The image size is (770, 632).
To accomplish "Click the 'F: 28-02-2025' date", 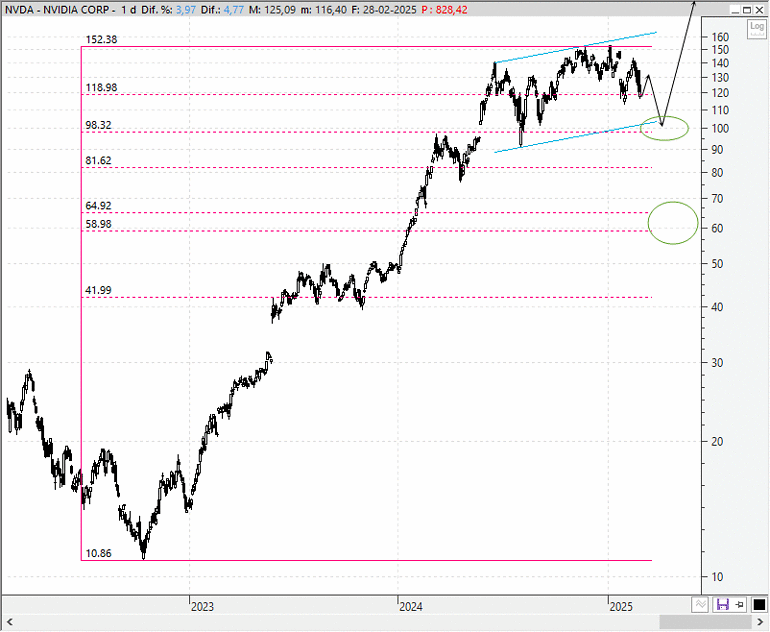I will click(384, 10).
